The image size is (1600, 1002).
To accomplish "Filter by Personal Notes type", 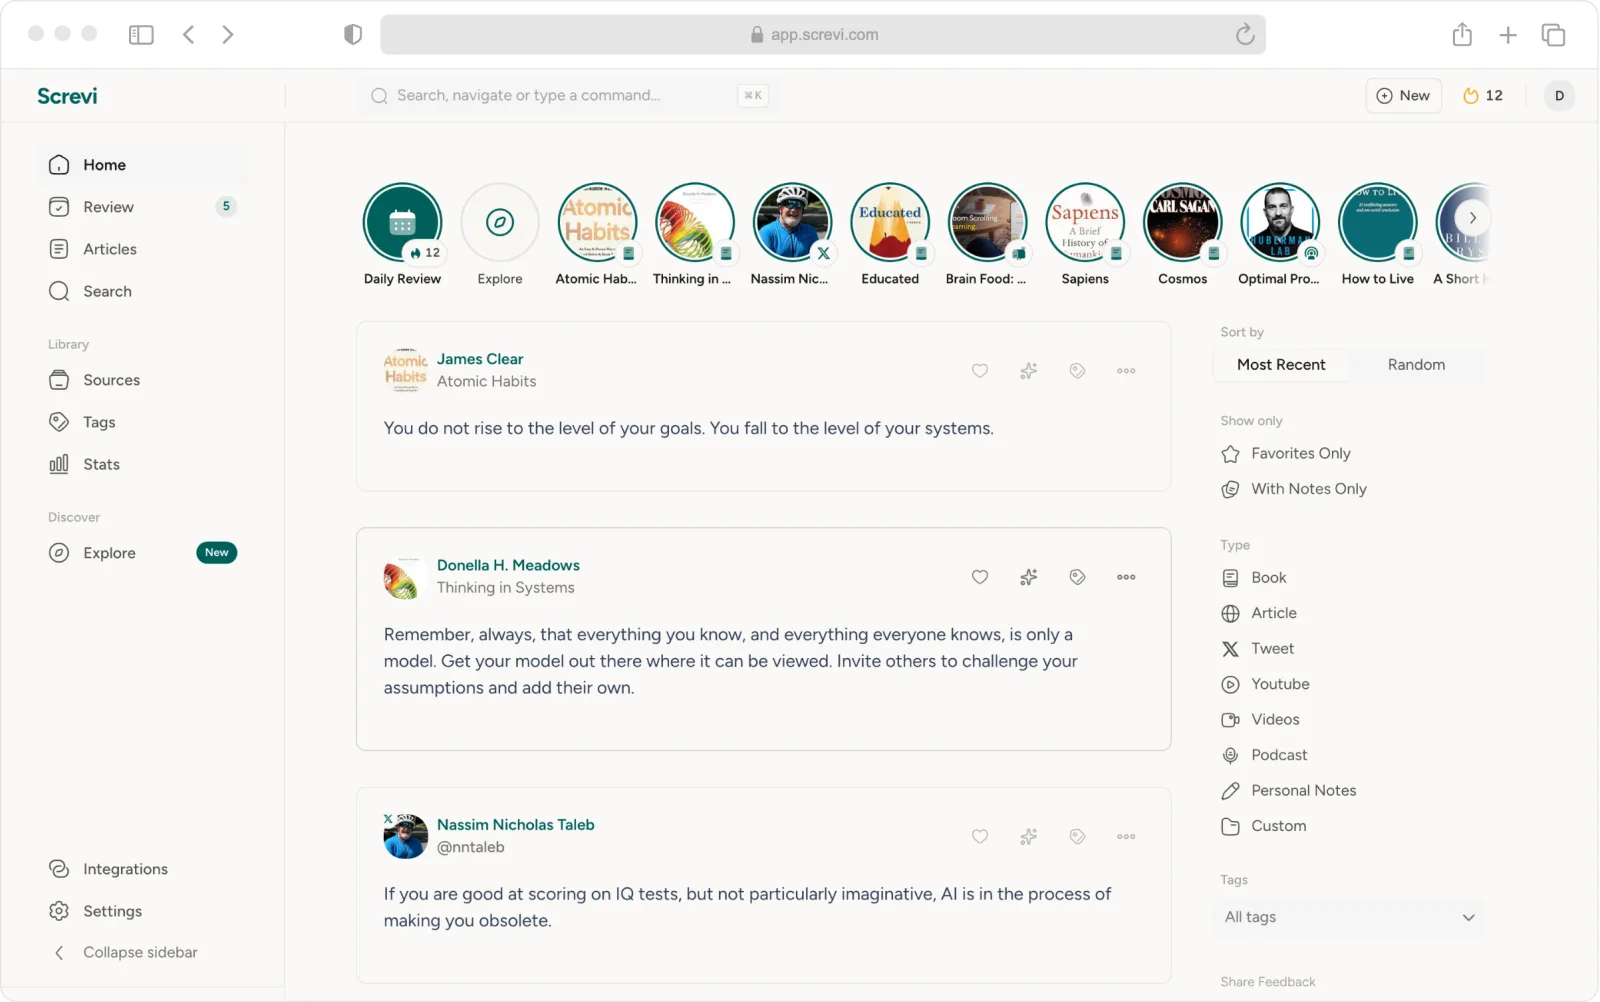I will point(1289,791).
